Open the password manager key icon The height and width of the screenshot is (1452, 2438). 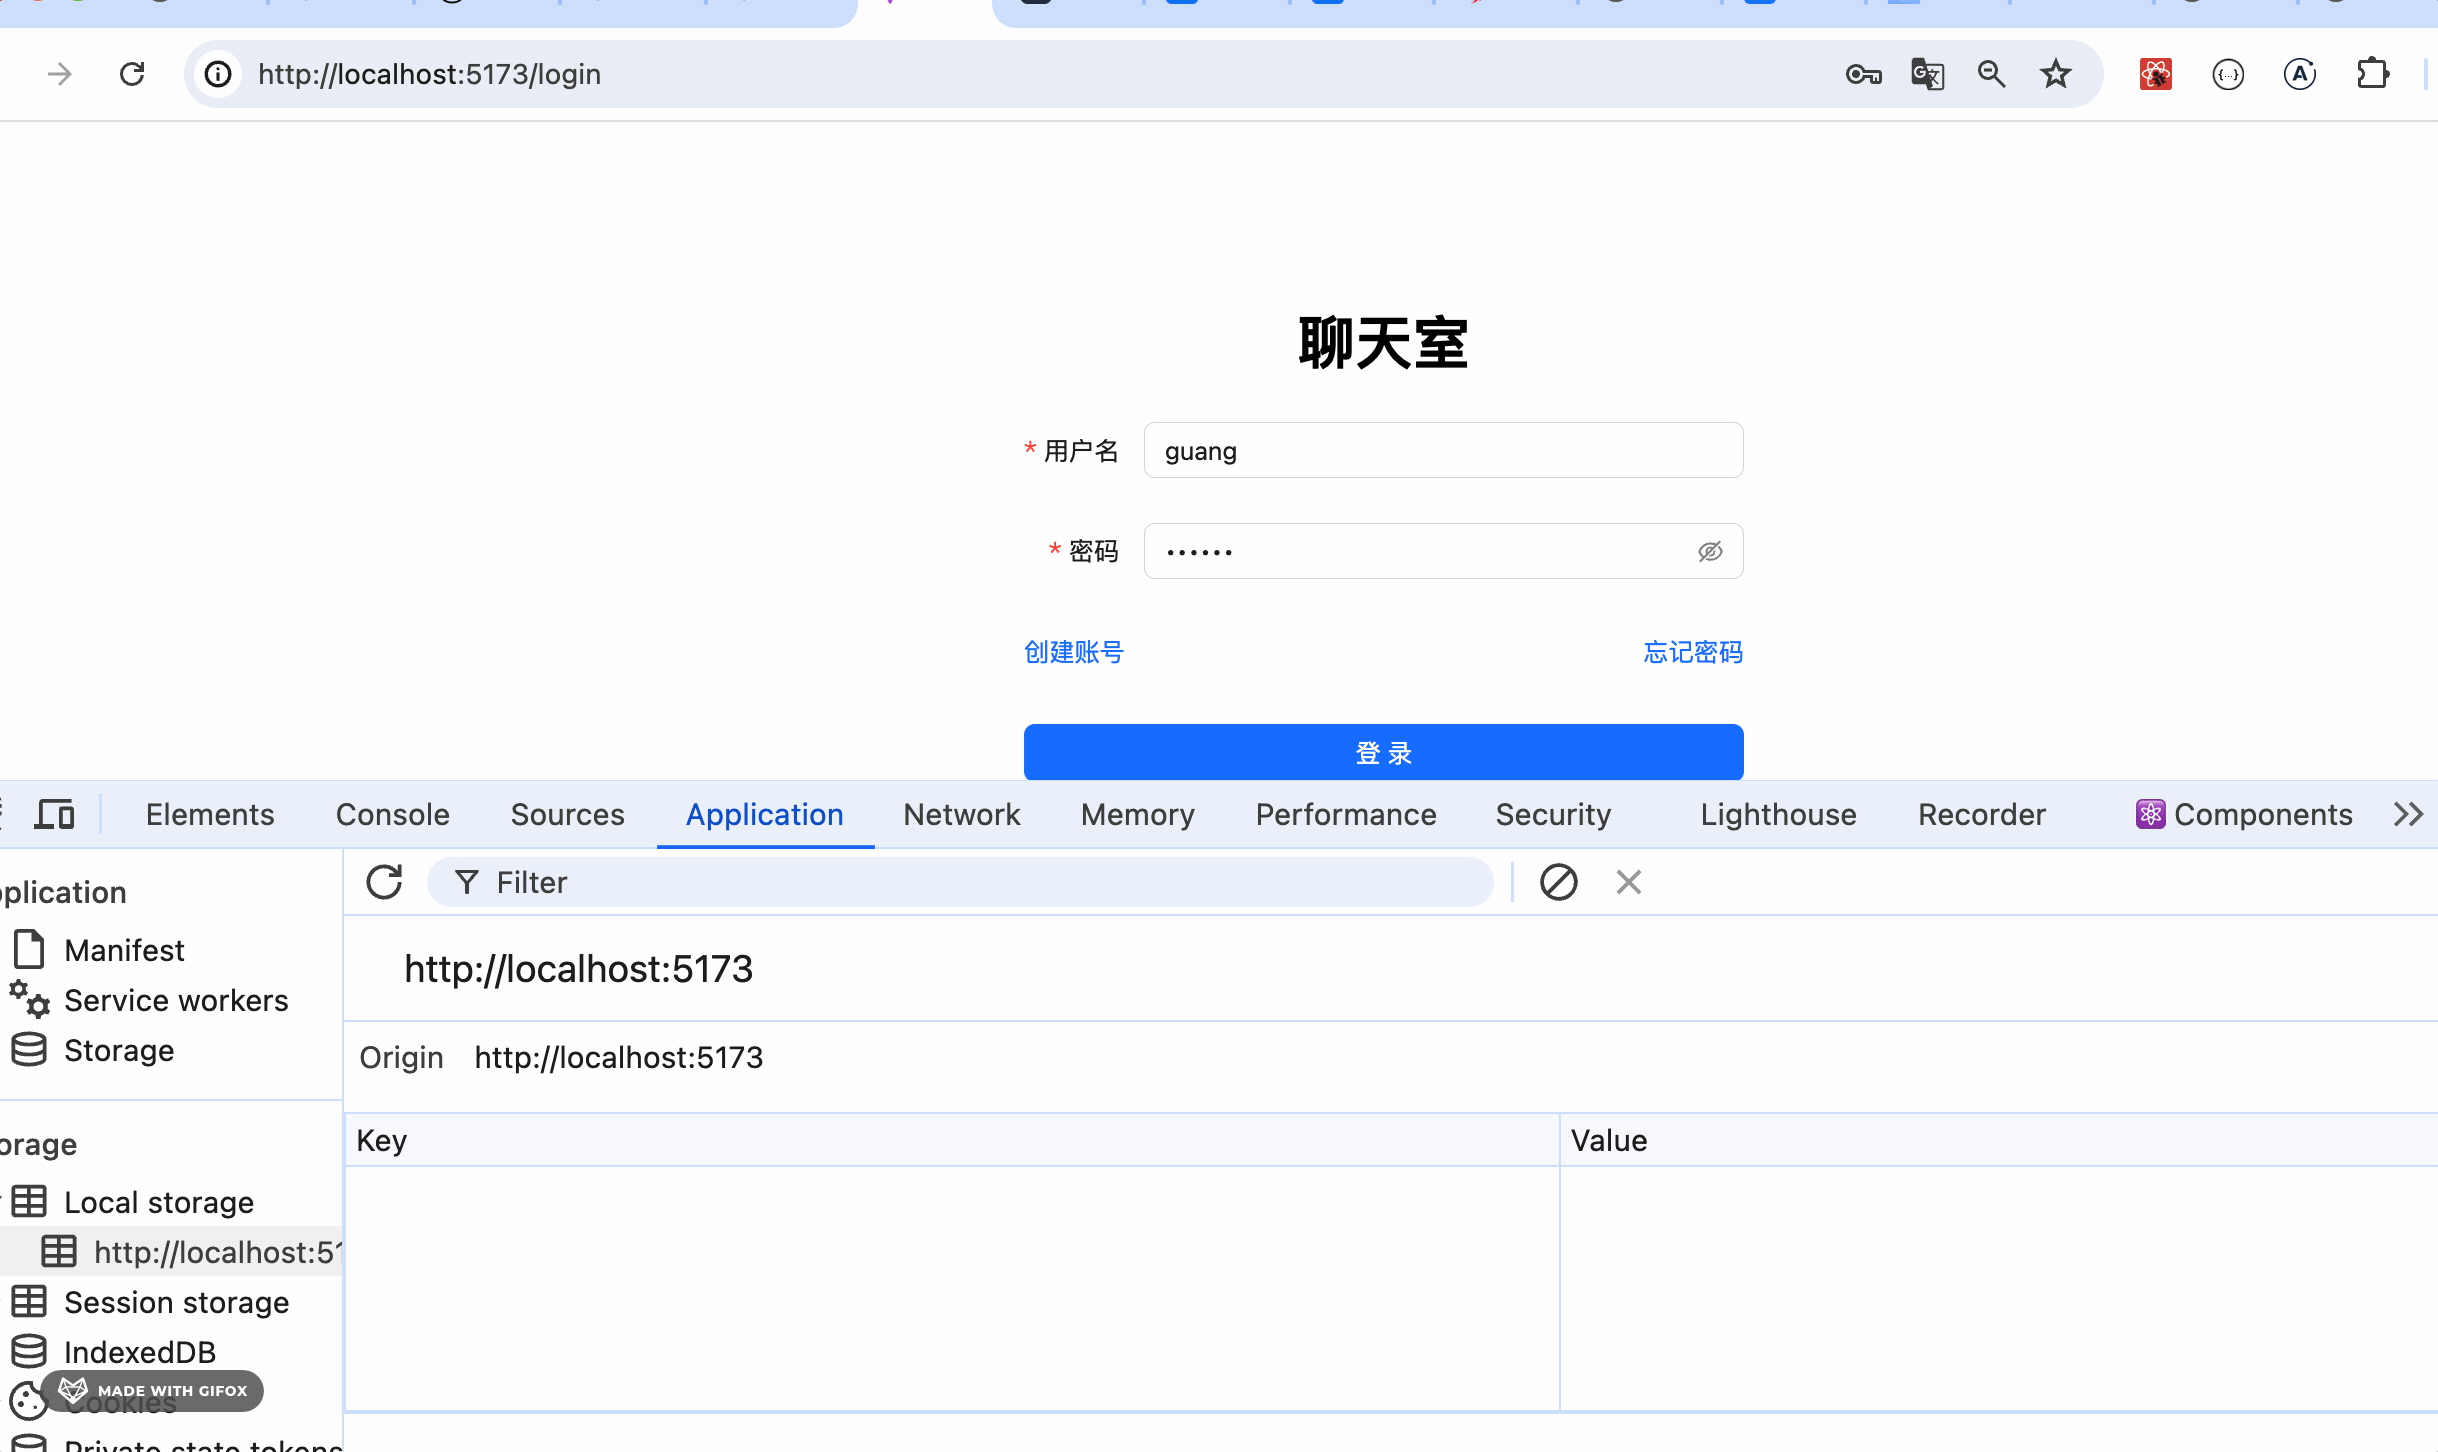coord(1863,74)
